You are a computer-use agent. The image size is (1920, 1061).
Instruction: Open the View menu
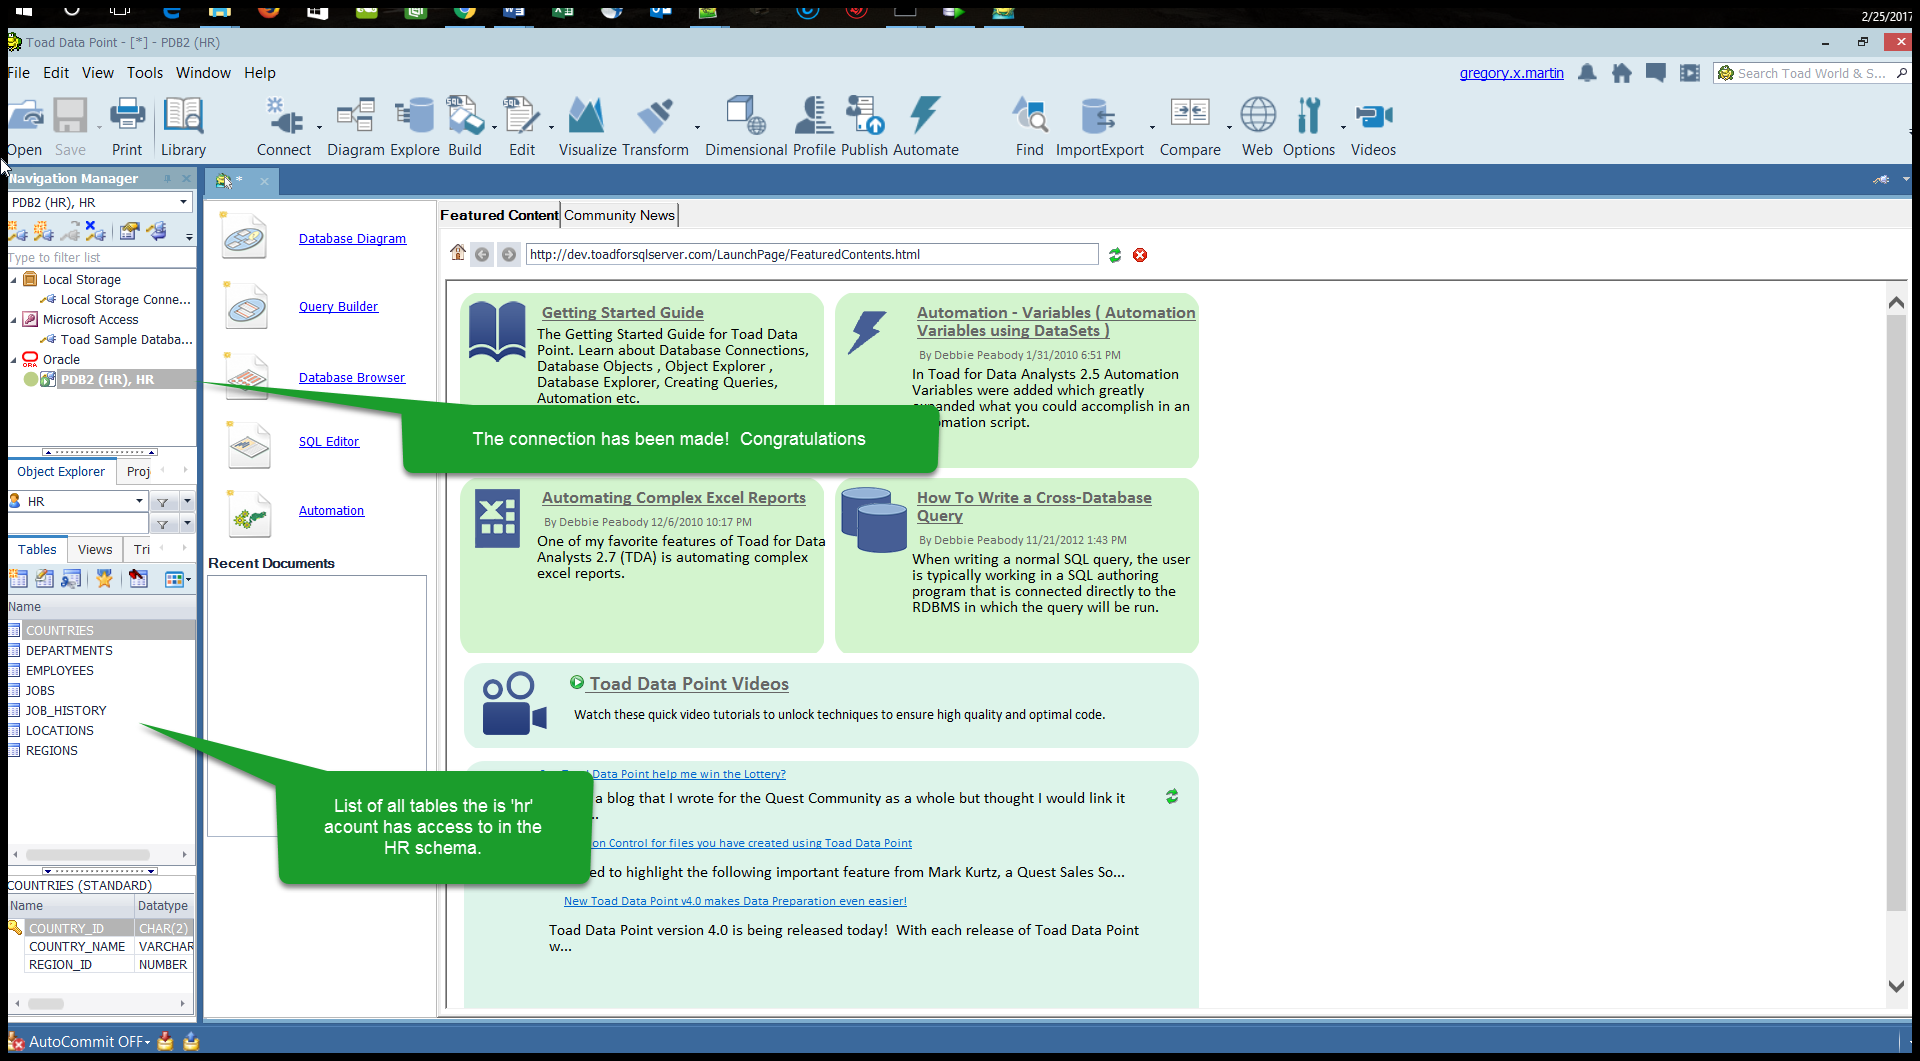click(x=98, y=73)
